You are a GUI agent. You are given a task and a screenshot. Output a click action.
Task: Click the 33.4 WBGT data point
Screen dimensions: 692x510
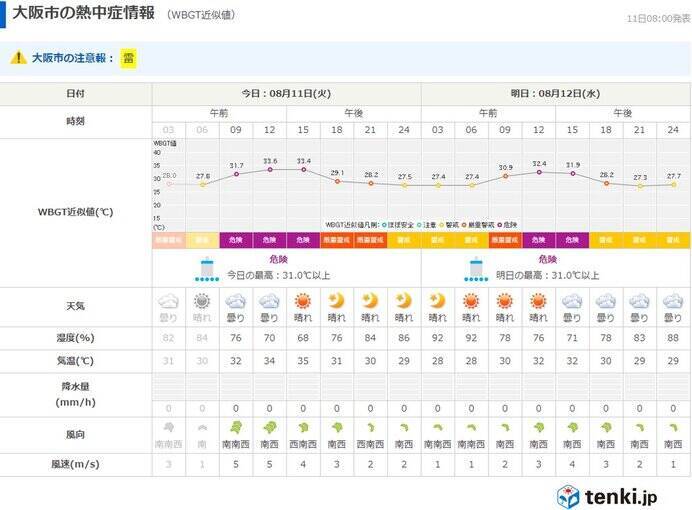tap(304, 169)
